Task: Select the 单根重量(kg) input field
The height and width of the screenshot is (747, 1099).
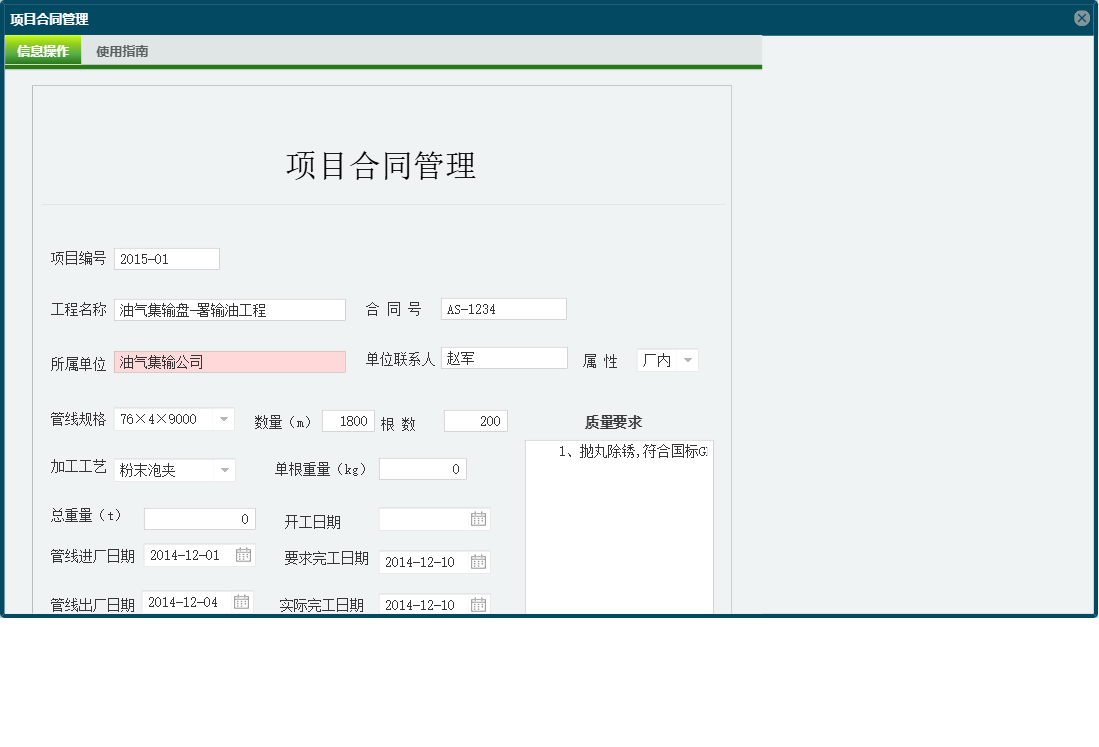Action: coord(422,468)
